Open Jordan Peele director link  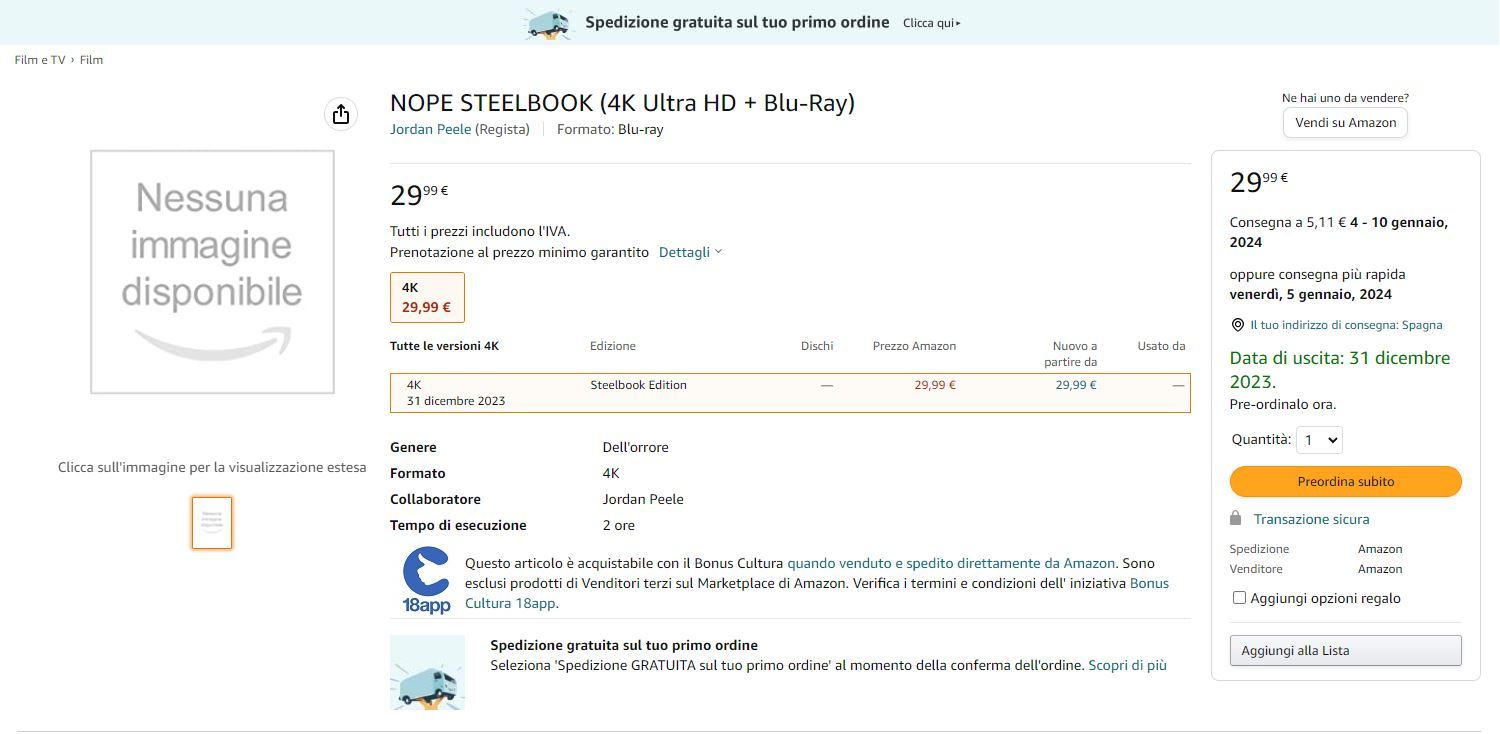coord(430,129)
